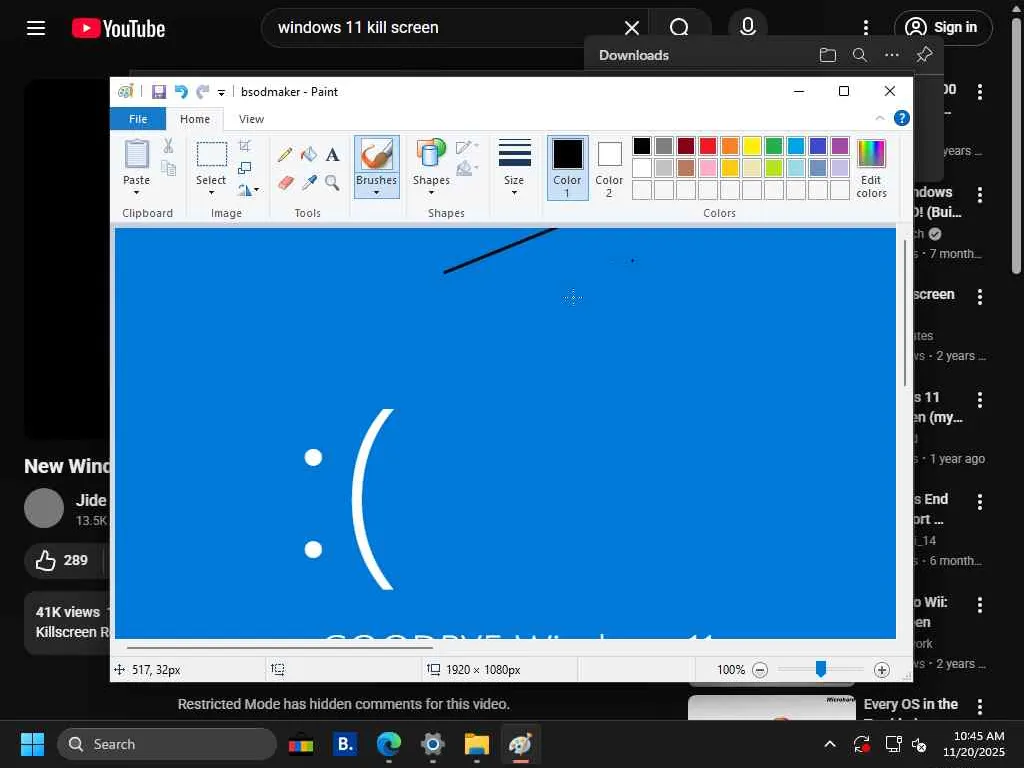Screen dimensions: 1024x768
Task: Click the Paint zoom slider handle
Action: coord(821,669)
